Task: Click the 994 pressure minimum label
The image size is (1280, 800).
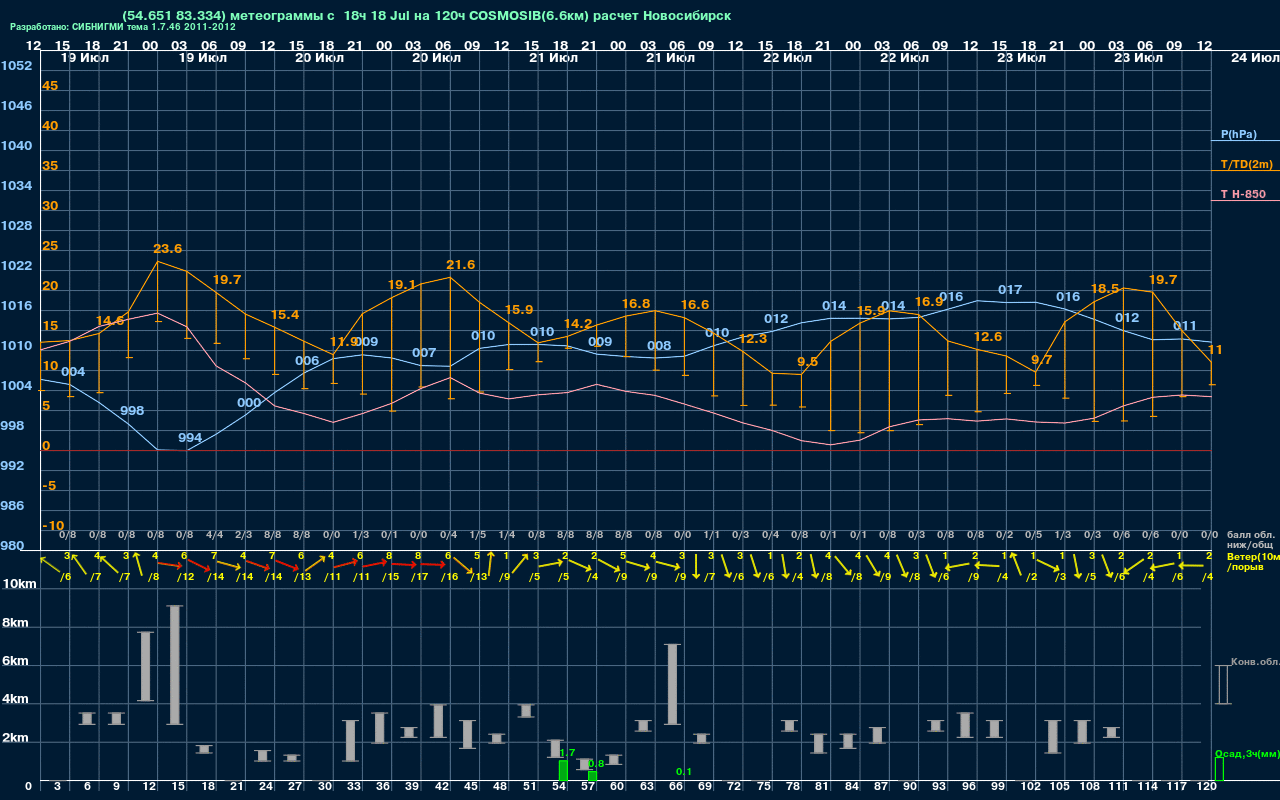Action: coord(190,438)
